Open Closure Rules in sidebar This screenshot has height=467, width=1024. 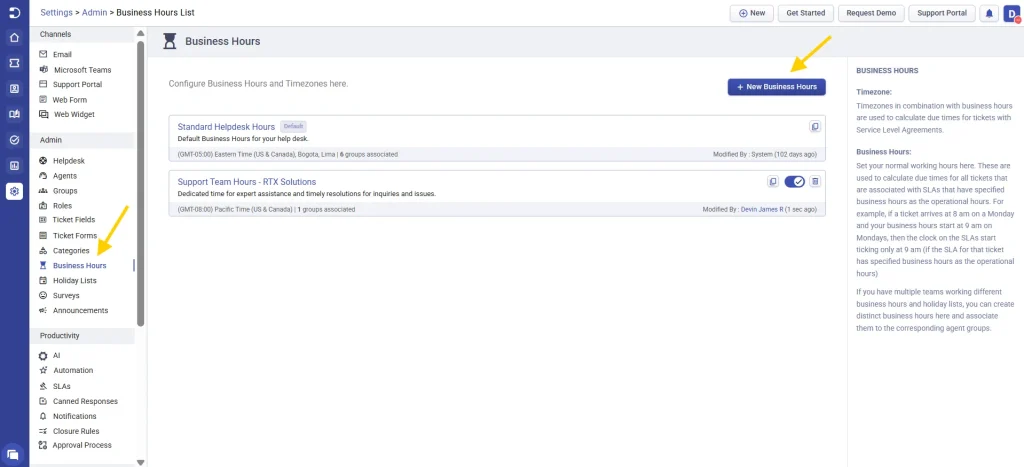[76, 431]
